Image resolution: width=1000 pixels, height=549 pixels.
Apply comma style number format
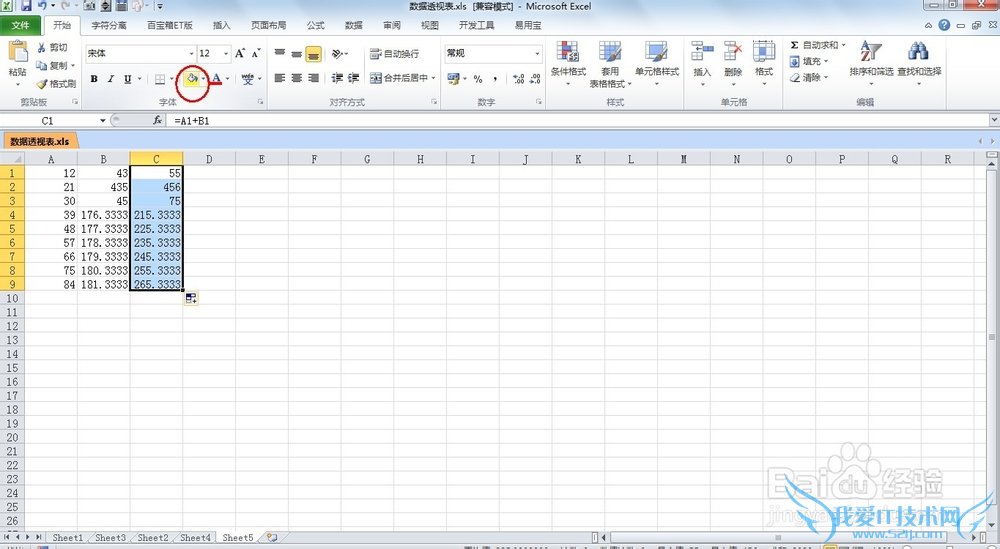click(495, 79)
